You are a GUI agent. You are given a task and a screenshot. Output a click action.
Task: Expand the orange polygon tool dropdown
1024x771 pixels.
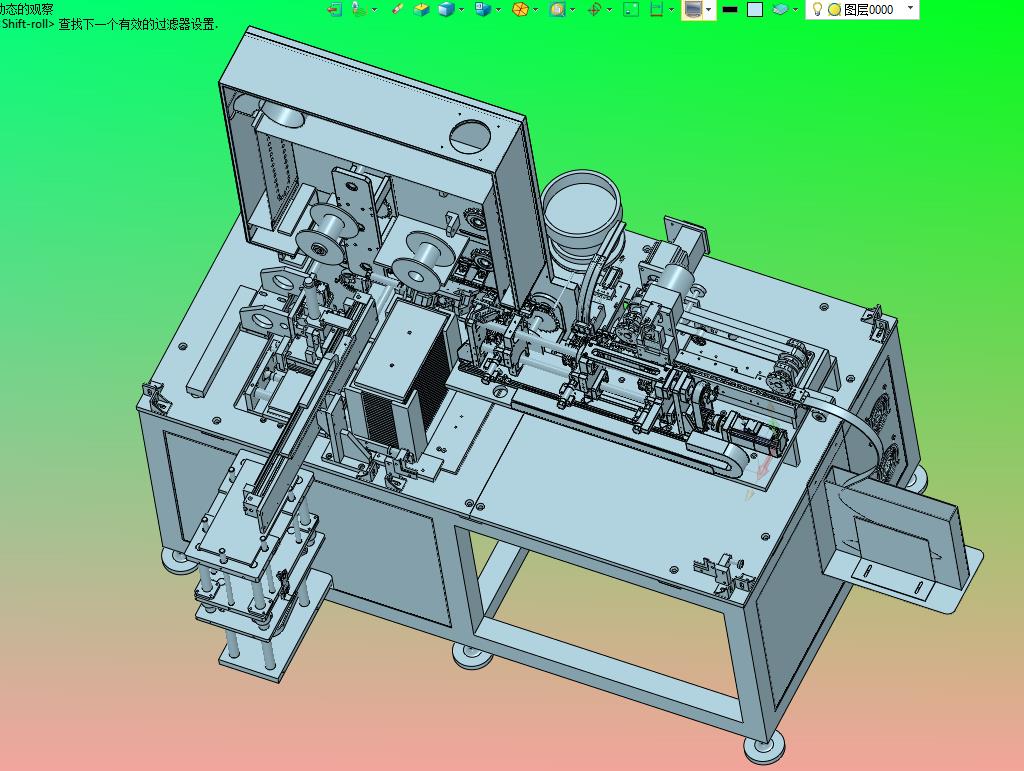536,9
